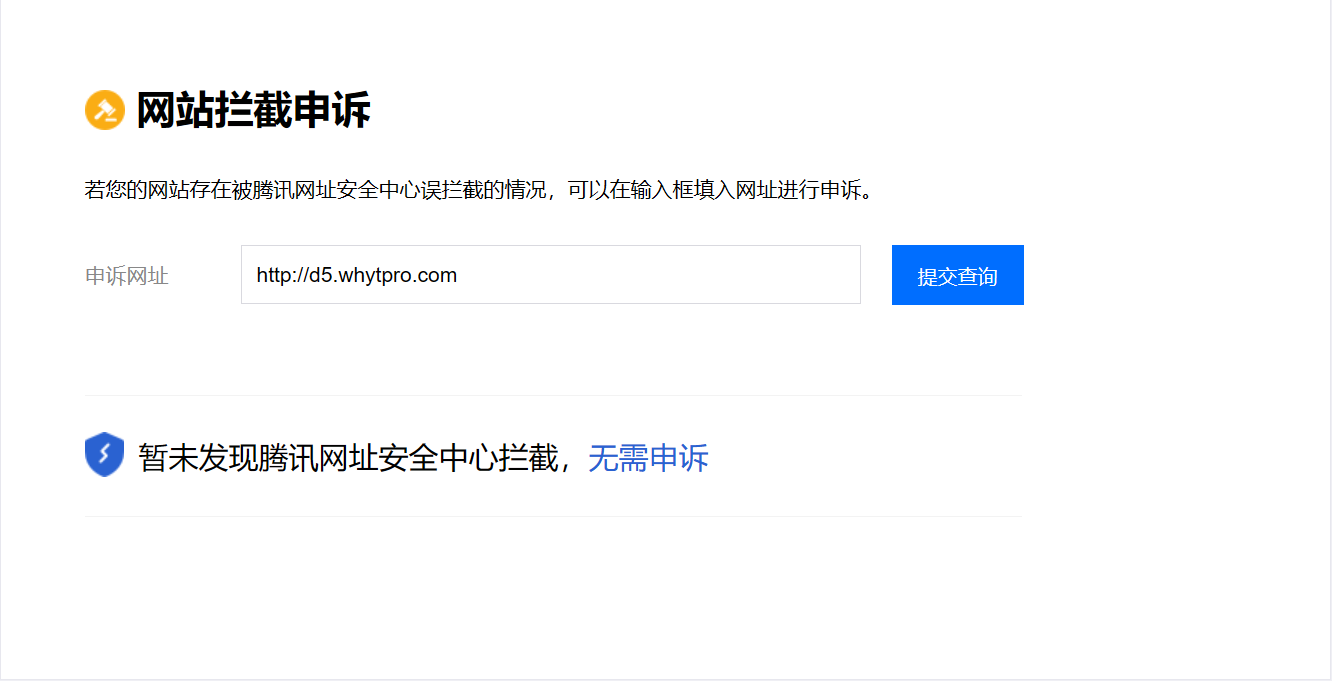Click the description text about 腾讯网址安全中心误拦截
The height and width of the screenshot is (681, 1332).
point(480,190)
